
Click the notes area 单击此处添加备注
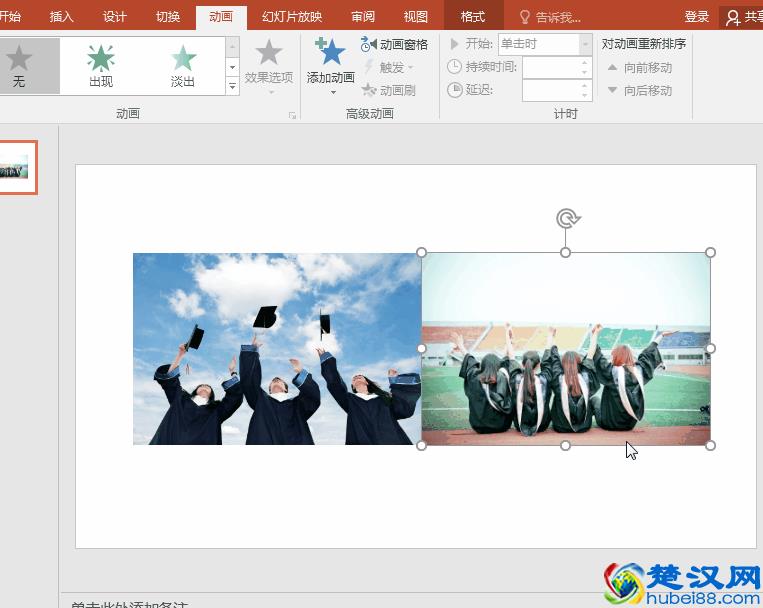(129, 605)
